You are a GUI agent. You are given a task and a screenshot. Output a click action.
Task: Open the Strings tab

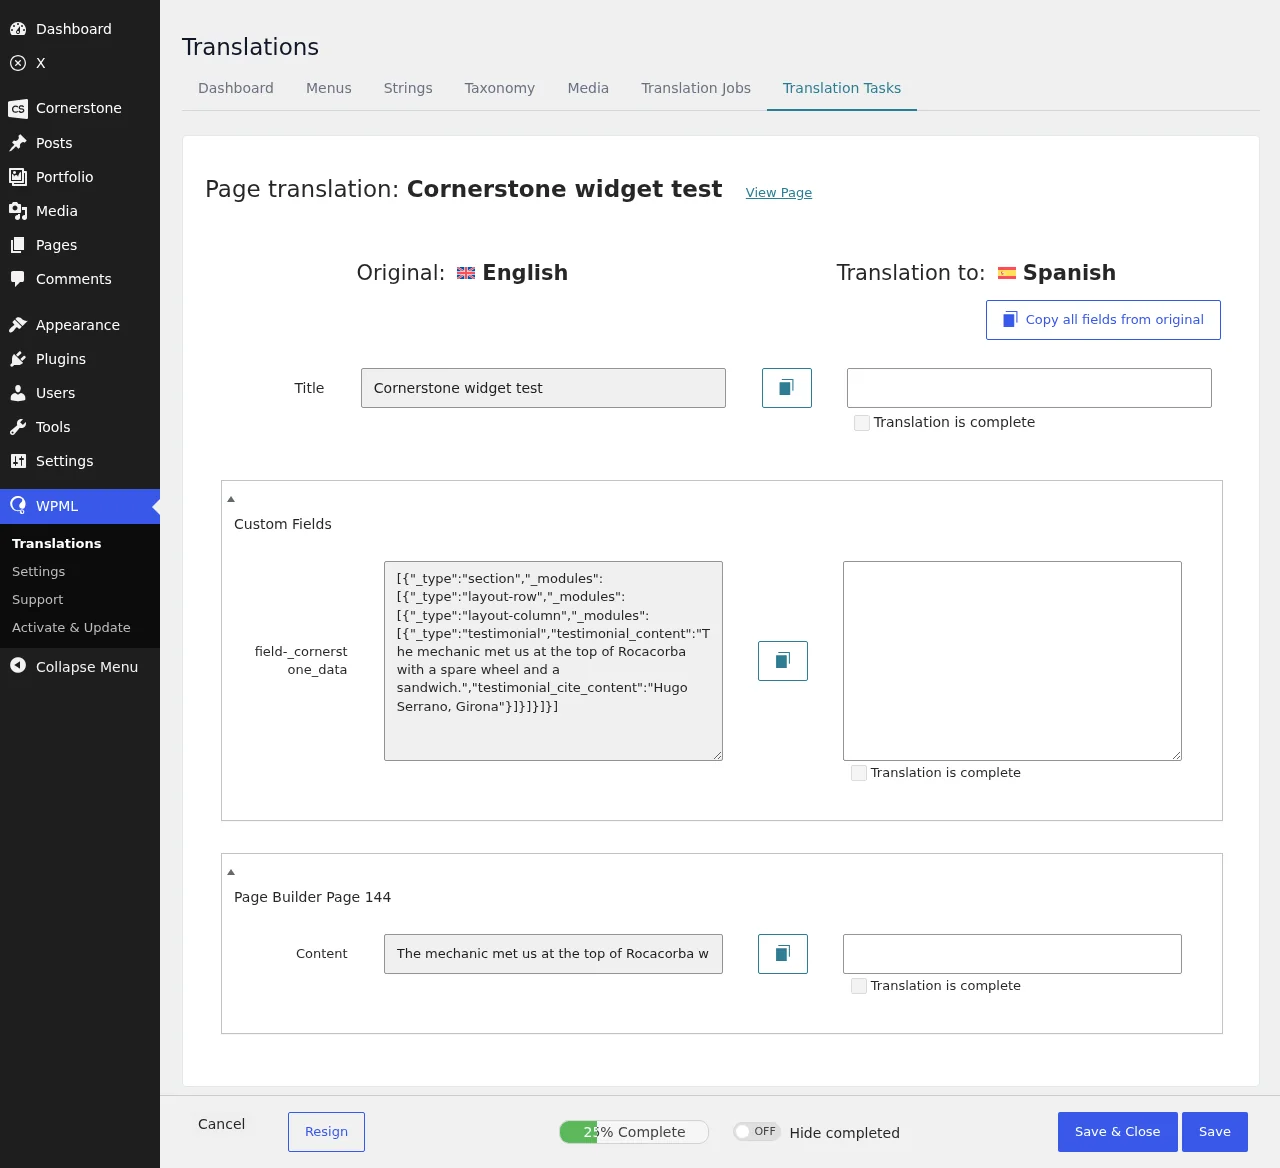click(408, 88)
